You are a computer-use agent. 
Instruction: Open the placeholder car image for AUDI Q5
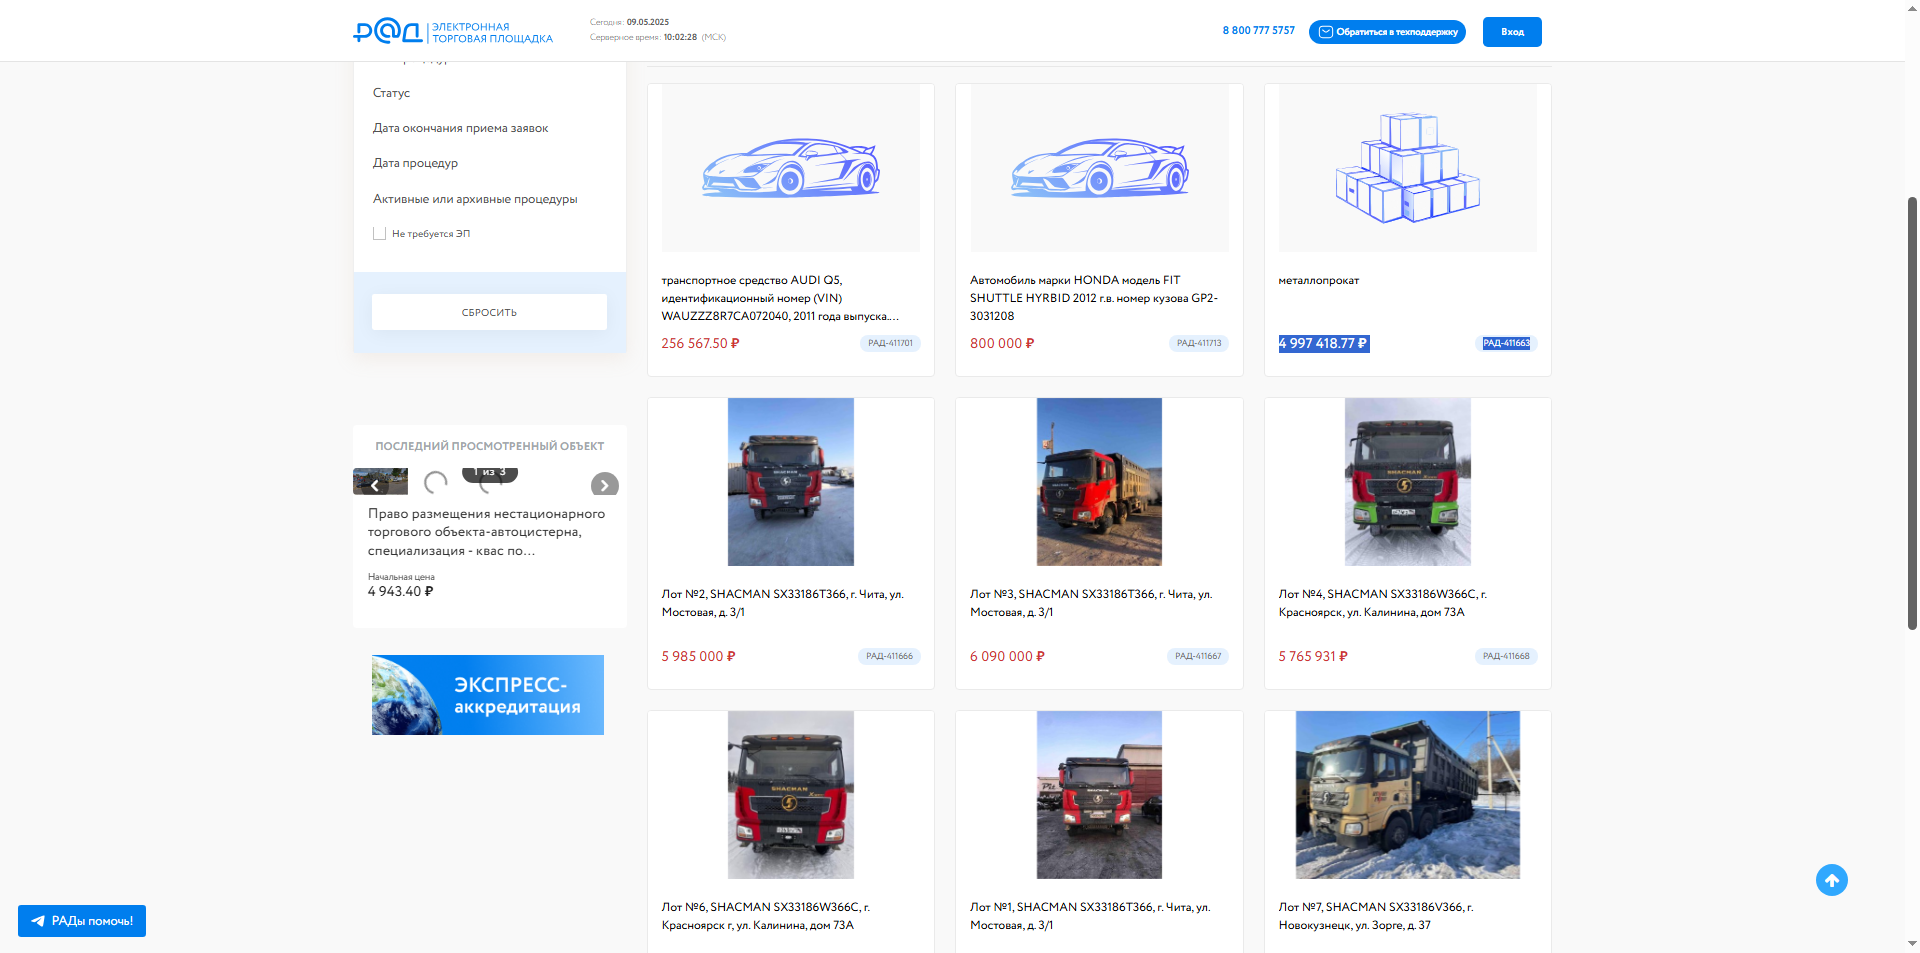coord(790,168)
